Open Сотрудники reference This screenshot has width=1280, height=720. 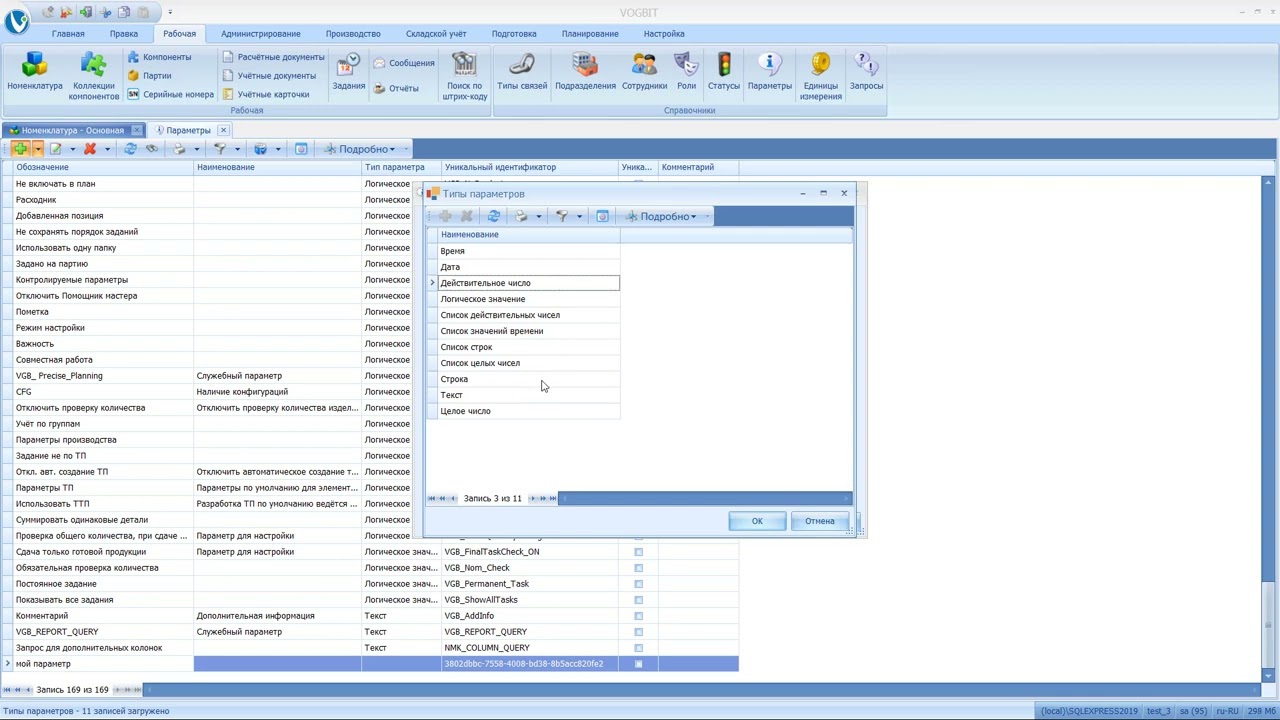(x=644, y=72)
